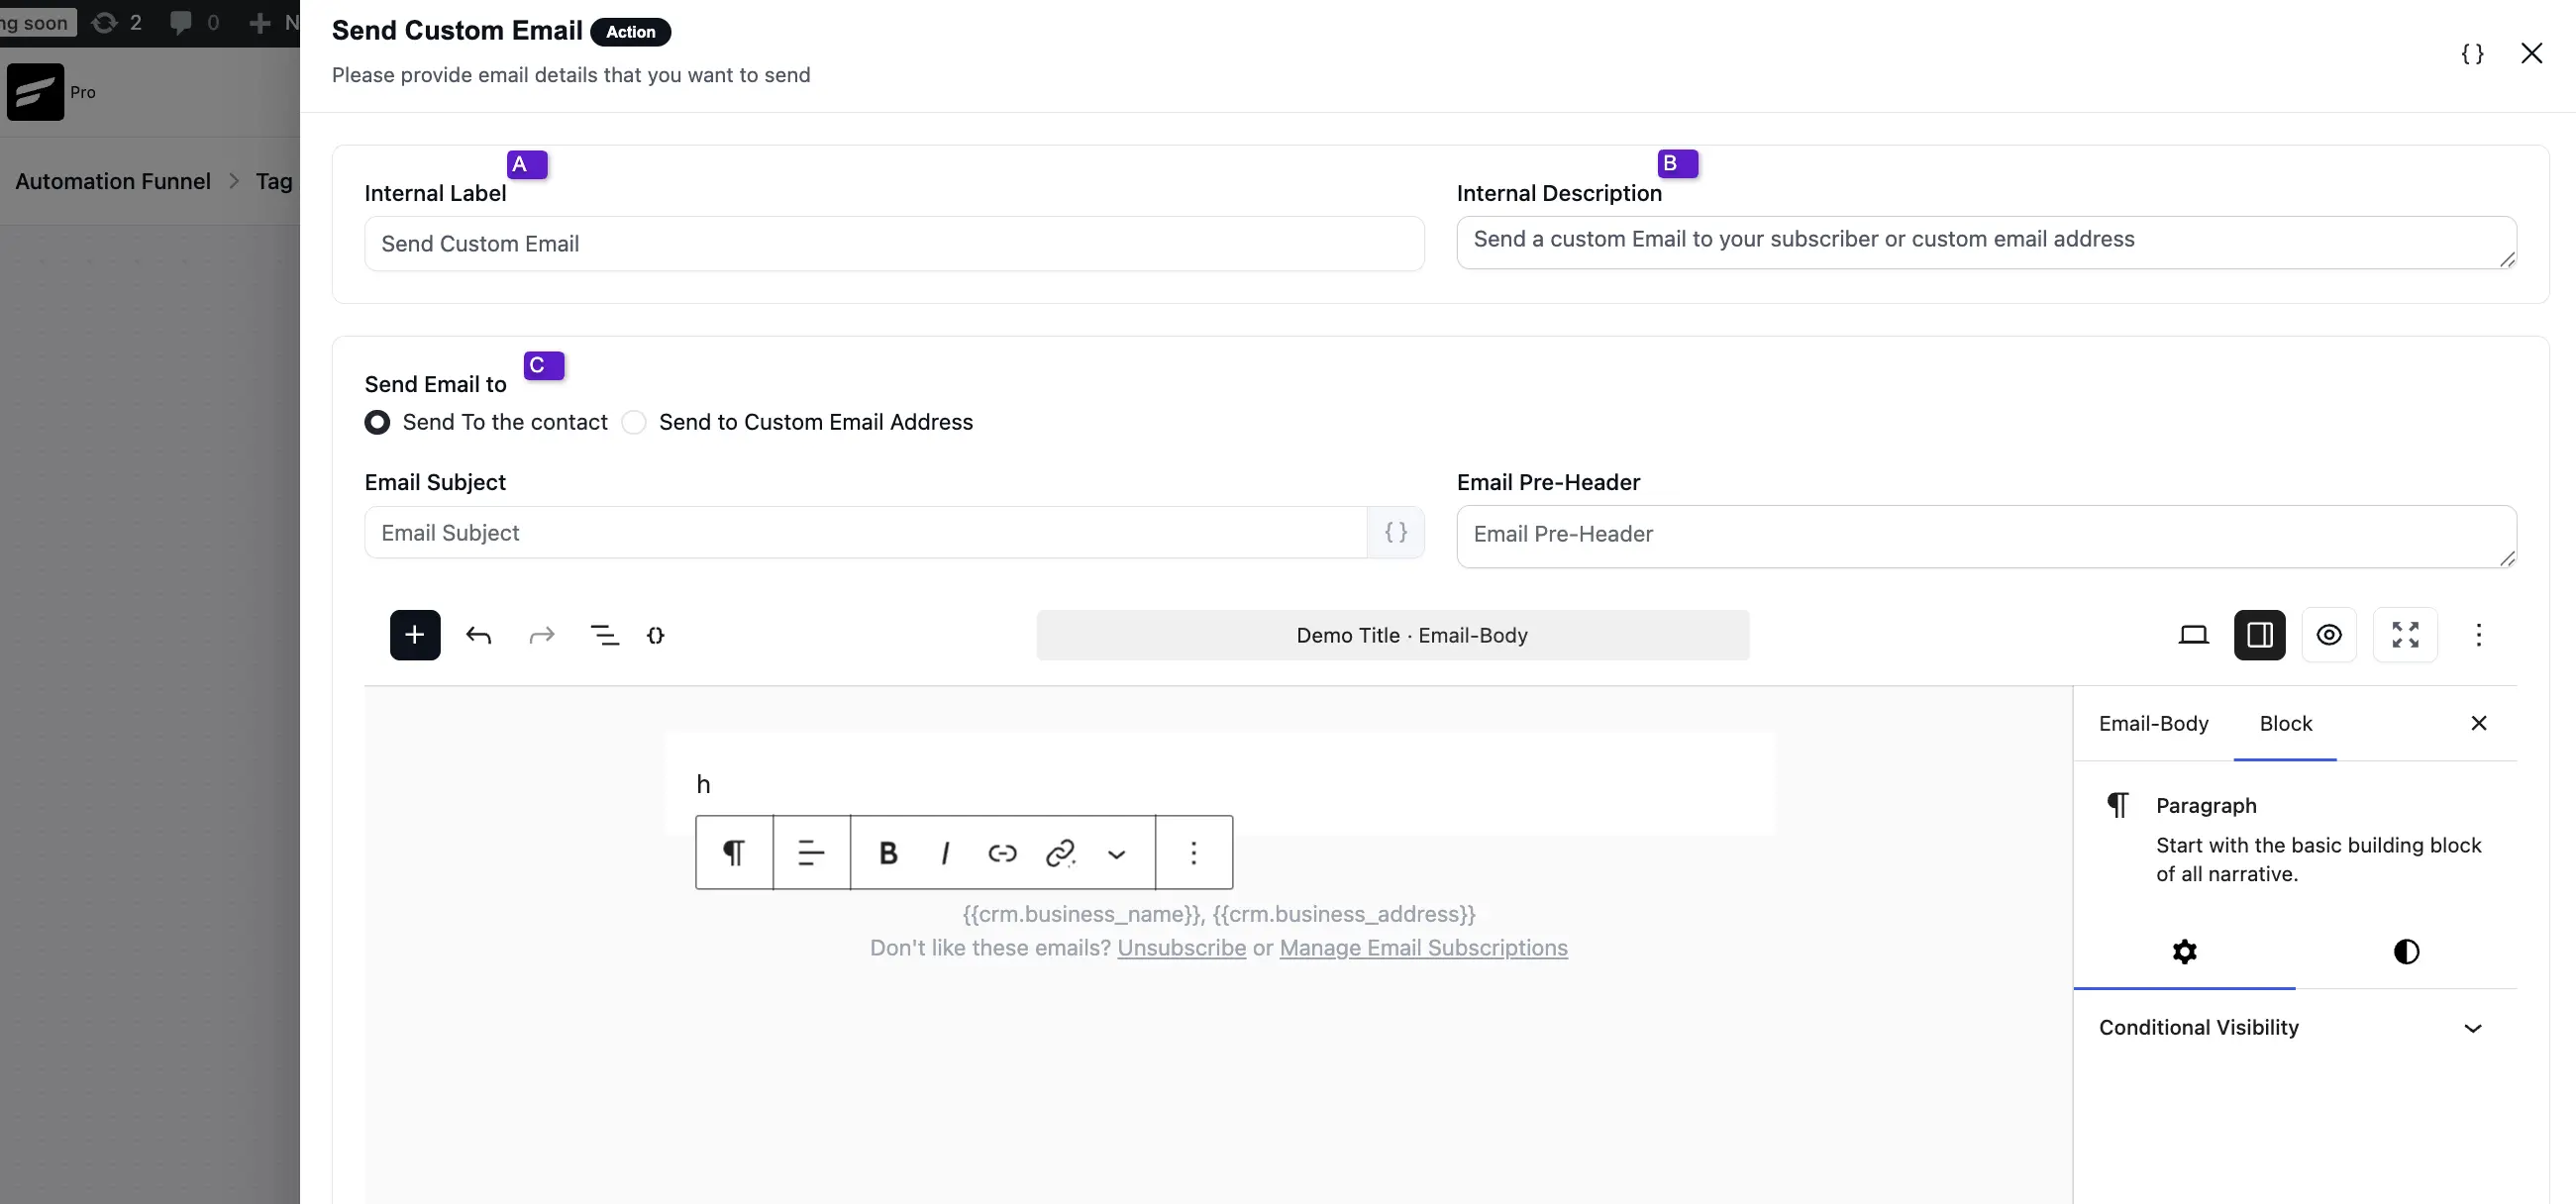
Task: Open the block toolbar options menu
Action: click(x=1194, y=853)
